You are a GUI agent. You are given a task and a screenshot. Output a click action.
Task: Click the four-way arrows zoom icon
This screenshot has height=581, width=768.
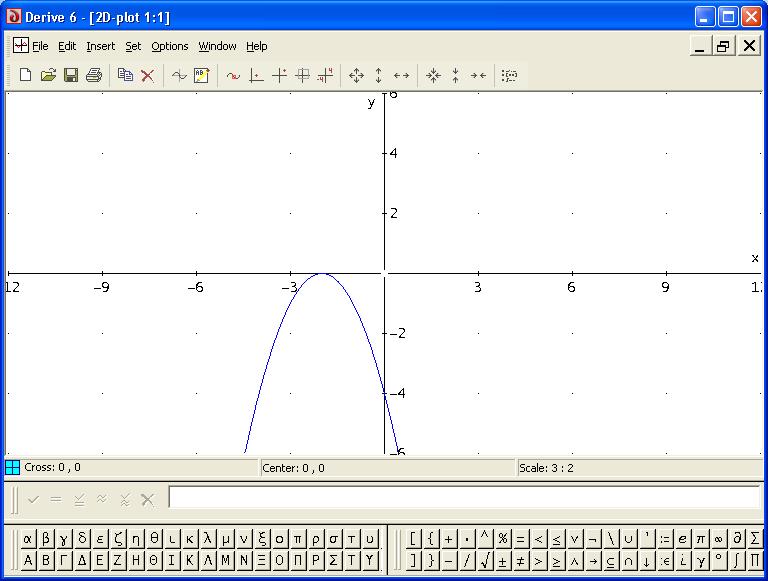pyautogui.click(x=356, y=75)
